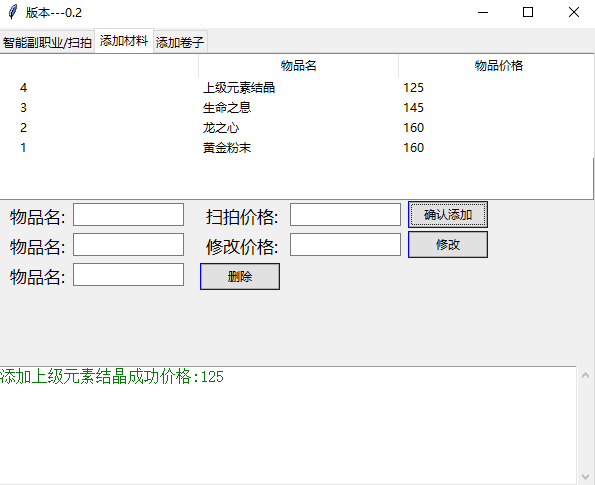Viewport: 595px width, 485px height.
Task: Click row number 4 cell
Action: pyautogui.click(x=23, y=88)
